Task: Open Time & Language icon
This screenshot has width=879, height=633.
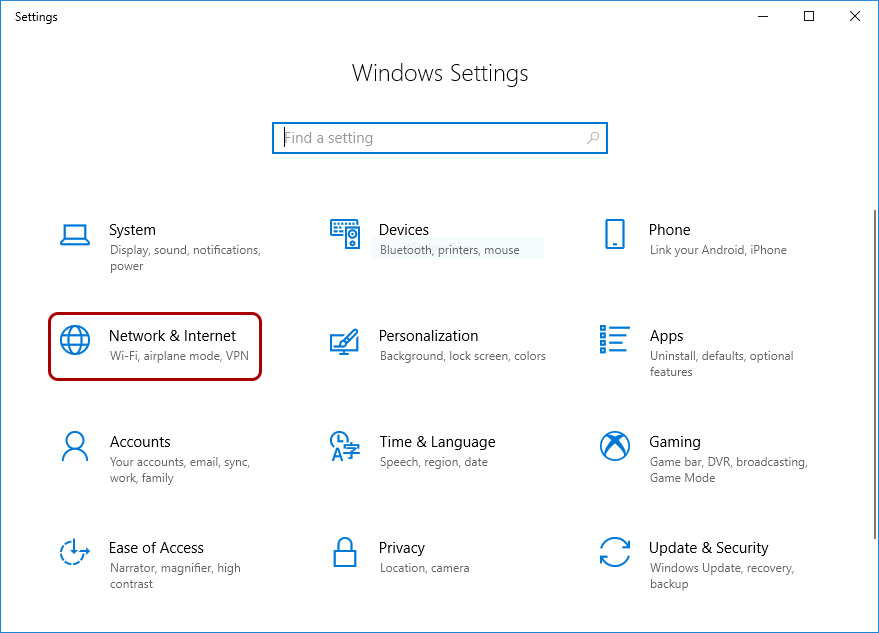Action: coord(344,447)
